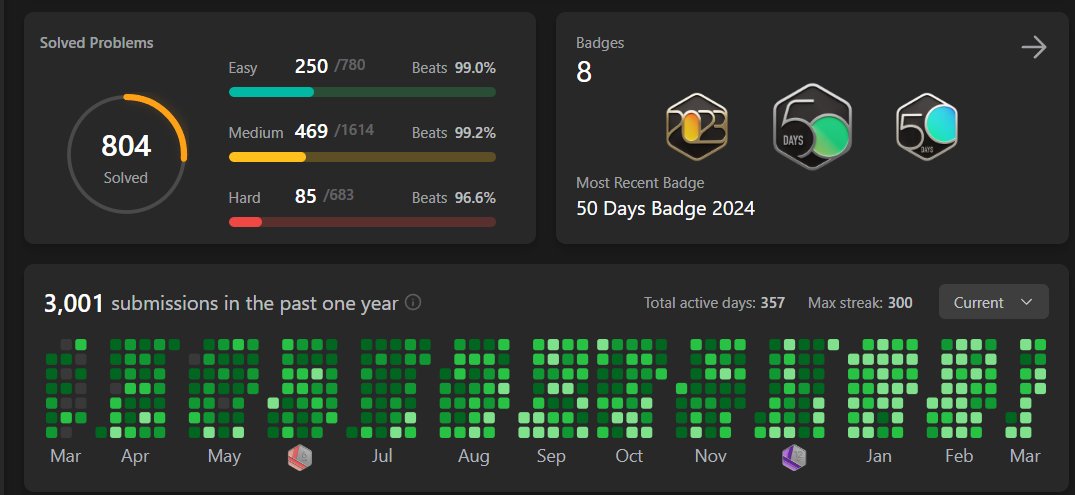Open the Current year dropdown
This screenshot has width=1075, height=495.
point(993,302)
